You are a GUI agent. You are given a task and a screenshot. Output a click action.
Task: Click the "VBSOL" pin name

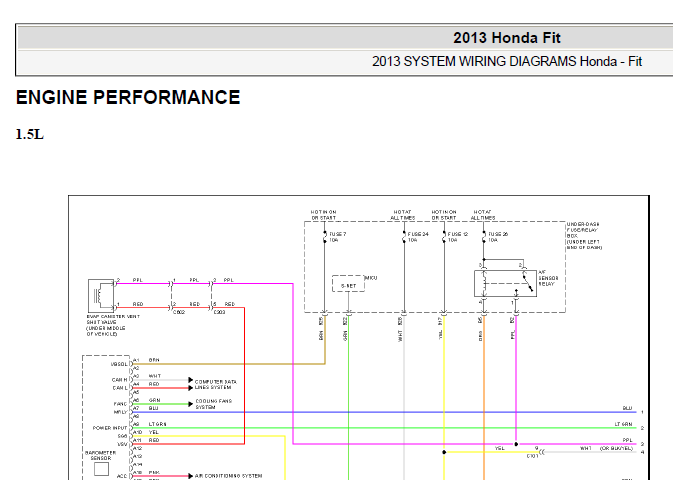click(119, 364)
